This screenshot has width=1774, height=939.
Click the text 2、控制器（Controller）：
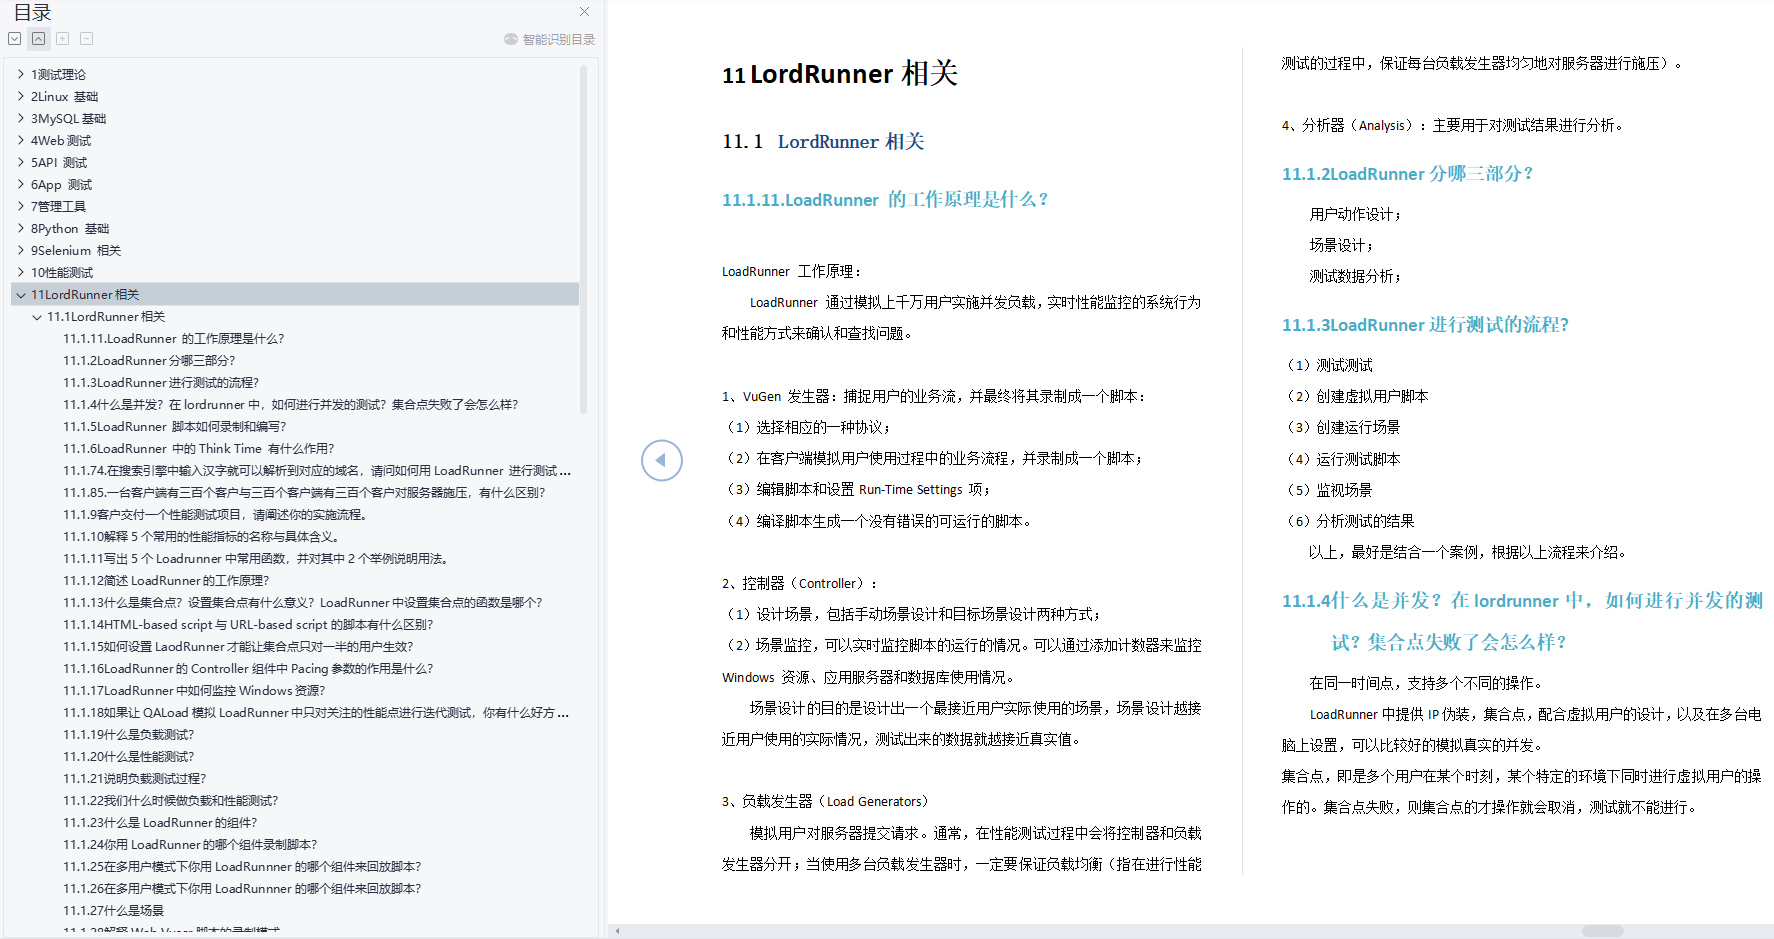(x=801, y=583)
